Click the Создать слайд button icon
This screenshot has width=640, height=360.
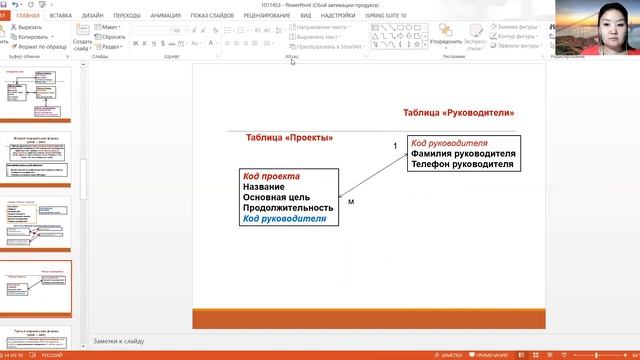pyautogui.click(x=82, y=30)
